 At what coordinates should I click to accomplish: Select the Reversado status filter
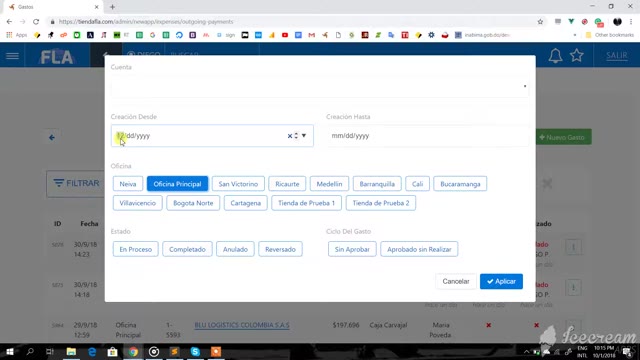[280, 249]
